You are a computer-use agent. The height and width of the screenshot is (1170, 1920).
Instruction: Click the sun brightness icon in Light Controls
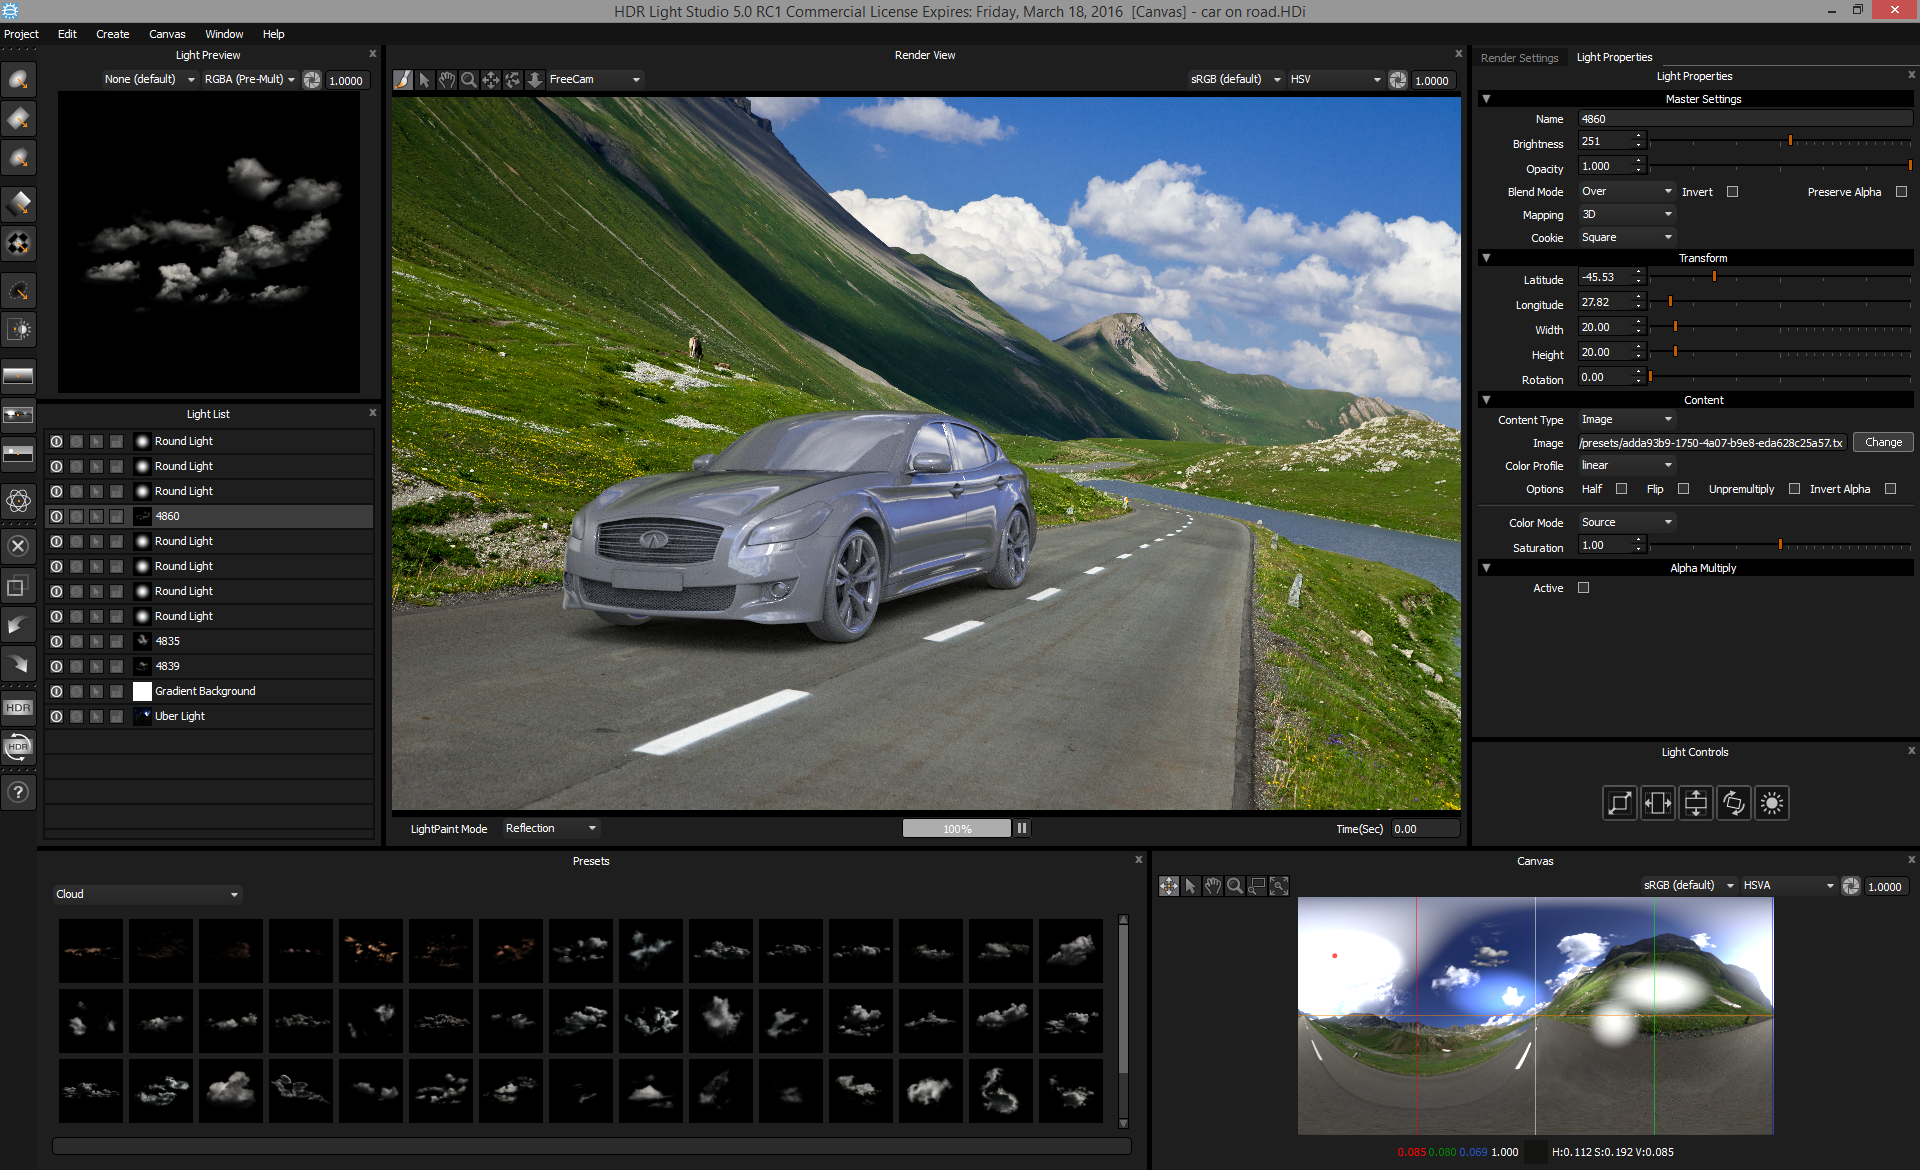[x=1771, y=803]
